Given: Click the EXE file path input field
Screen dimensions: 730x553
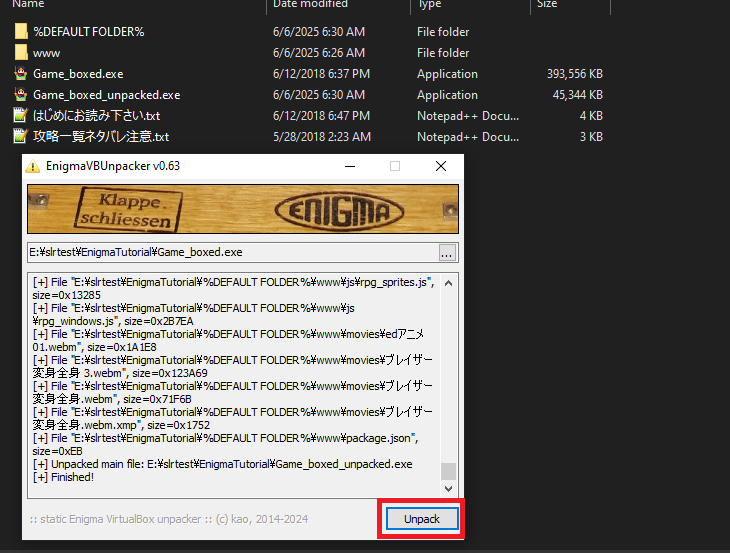Looking at the screenshot, I should tap(233, 252).
